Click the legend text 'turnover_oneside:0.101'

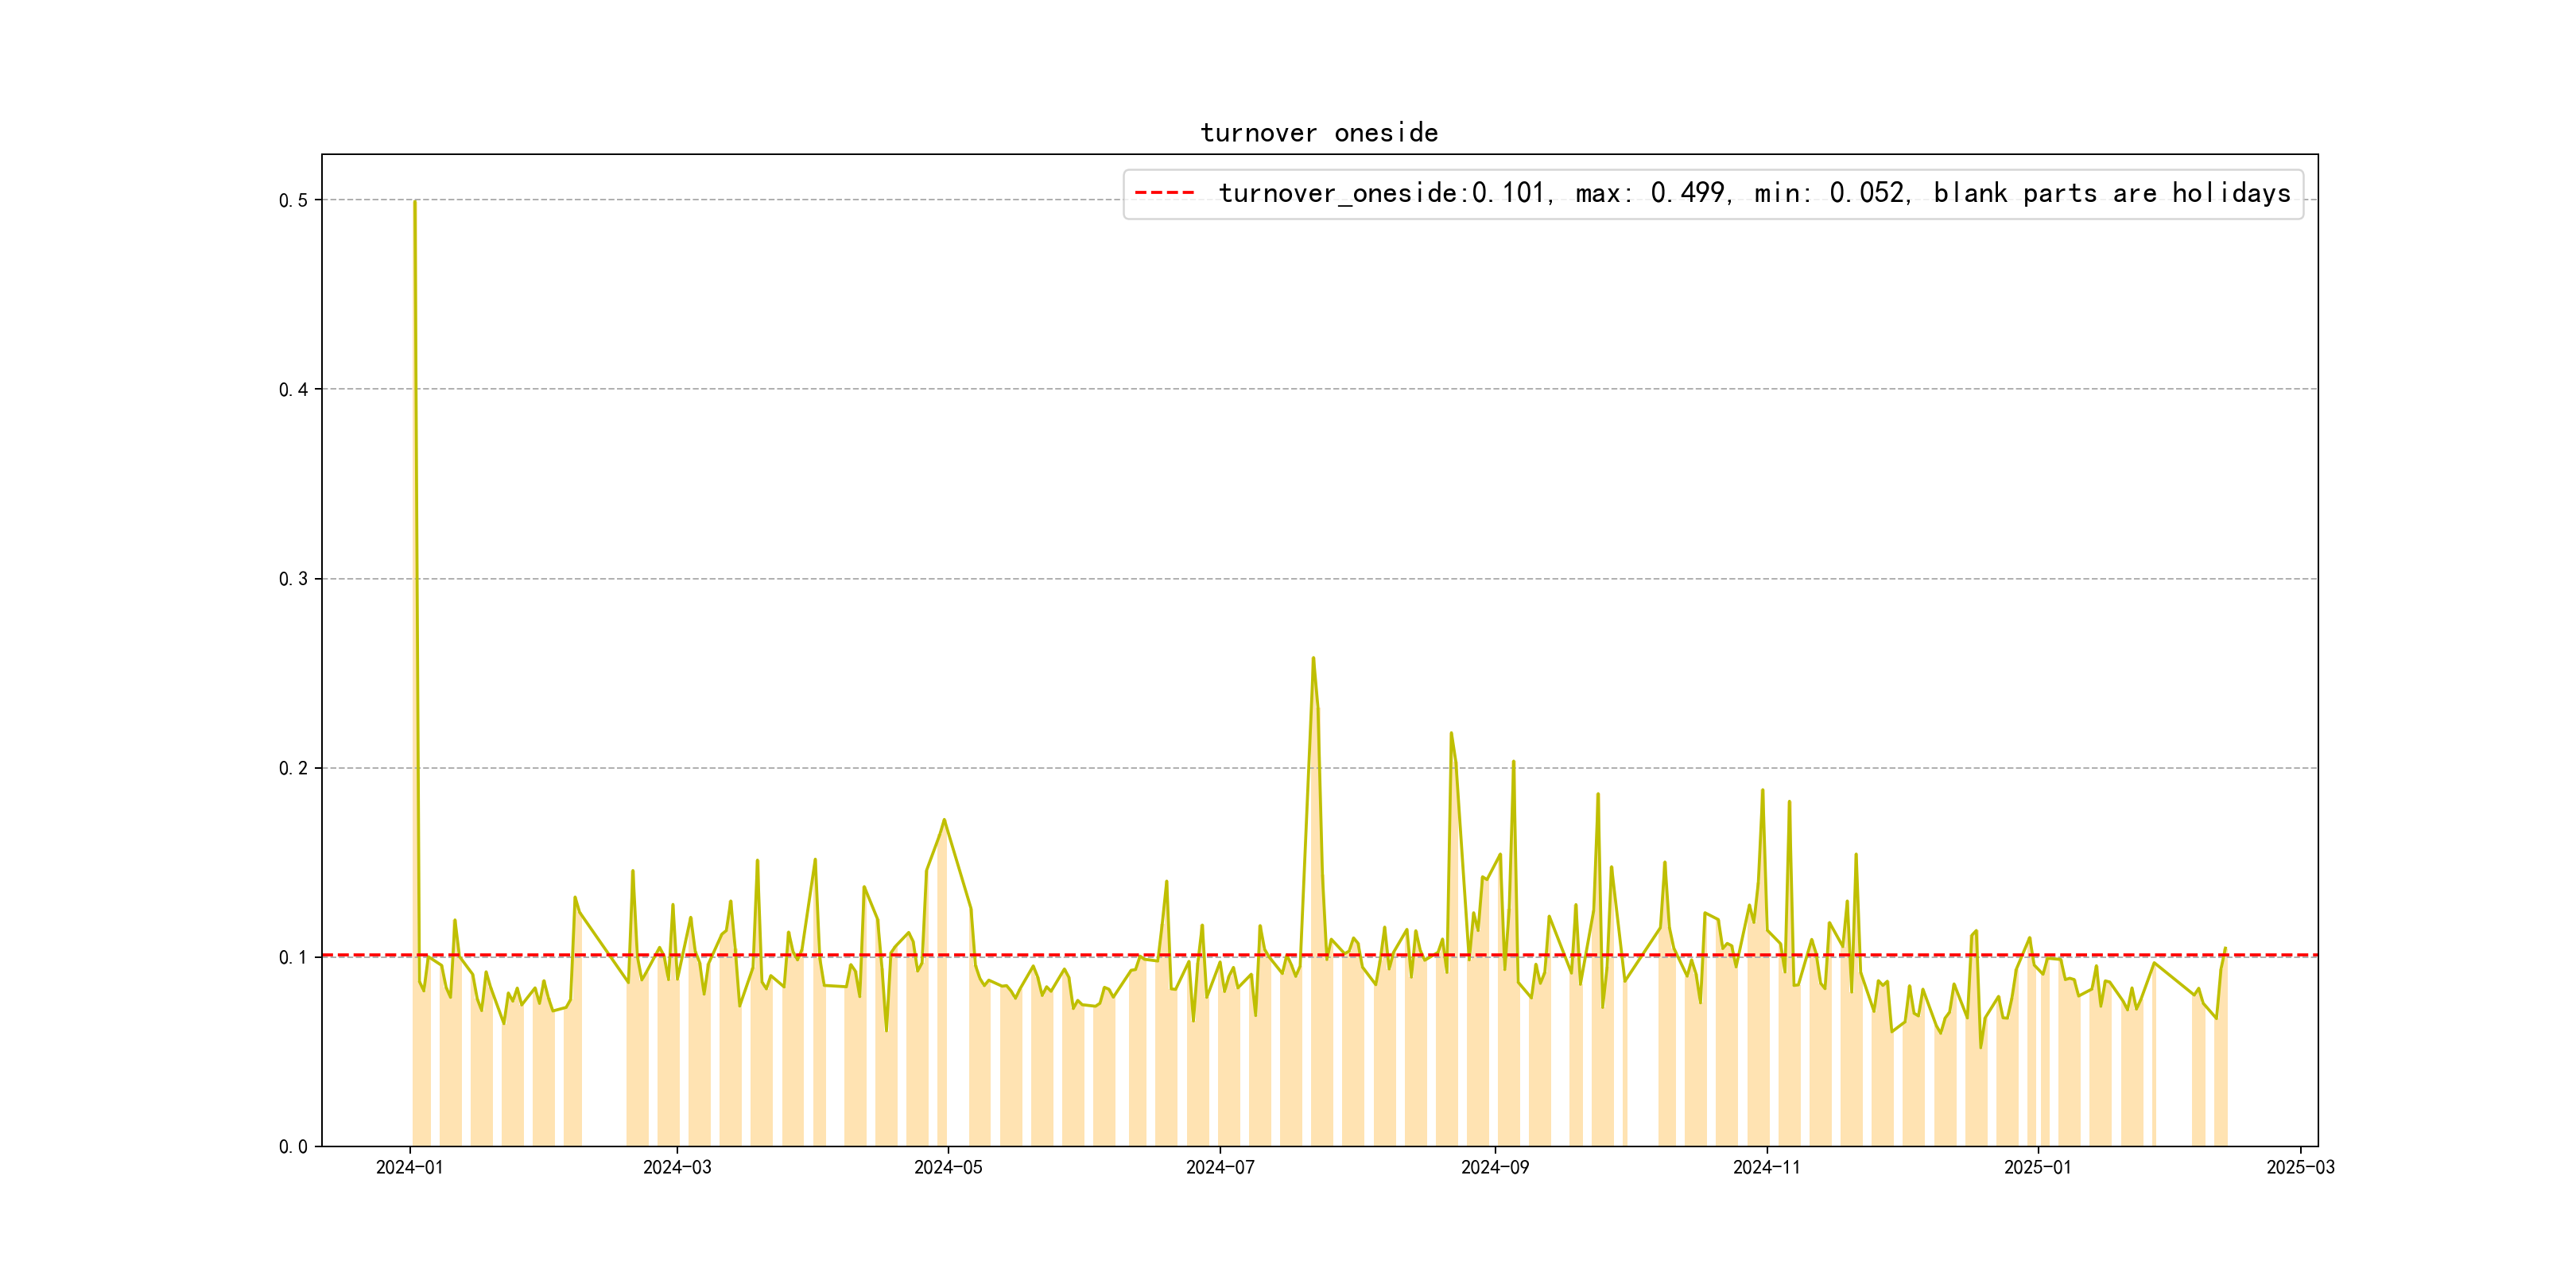coord(1382,193)
